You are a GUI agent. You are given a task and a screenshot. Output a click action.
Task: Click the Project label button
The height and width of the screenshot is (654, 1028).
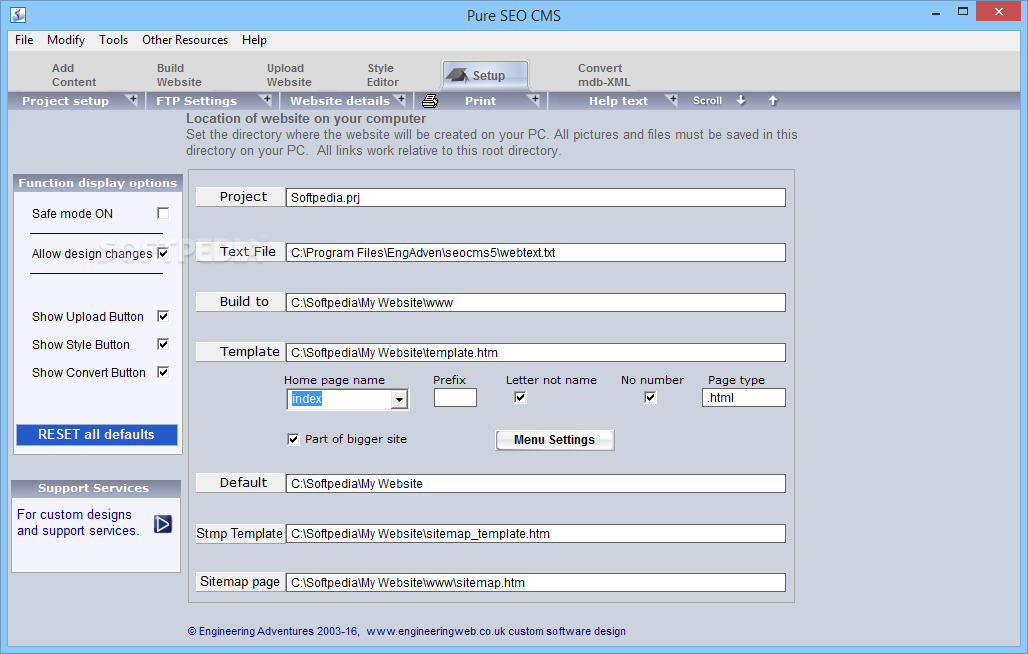click(x=240, y=197)
